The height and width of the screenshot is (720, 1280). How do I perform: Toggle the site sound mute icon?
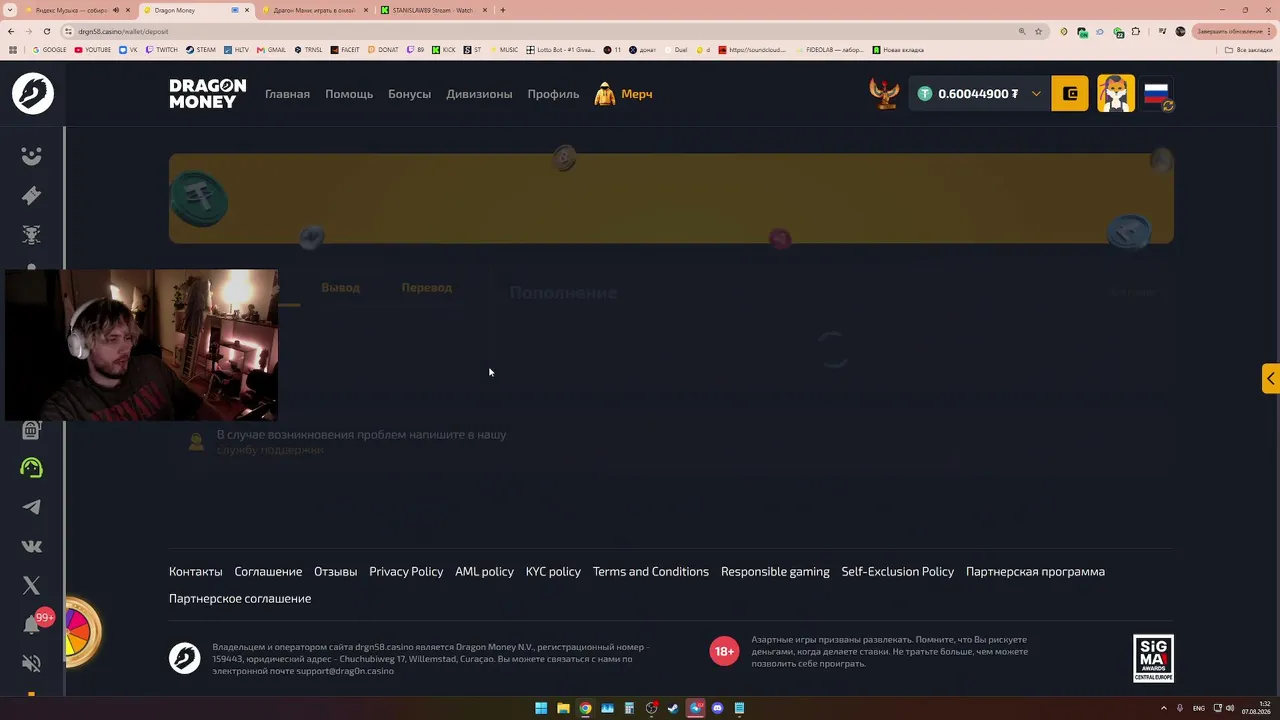(32, 663)
